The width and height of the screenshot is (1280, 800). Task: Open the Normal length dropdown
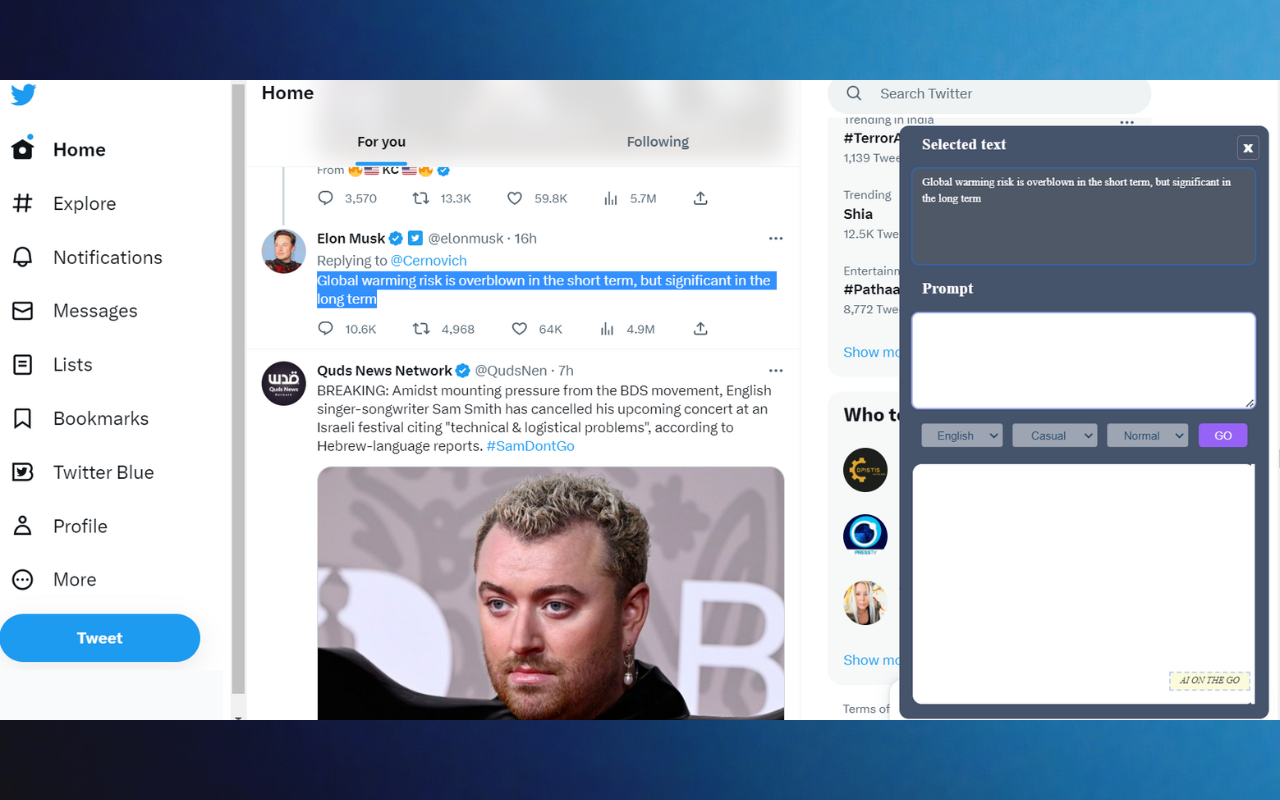[1147, 435]
